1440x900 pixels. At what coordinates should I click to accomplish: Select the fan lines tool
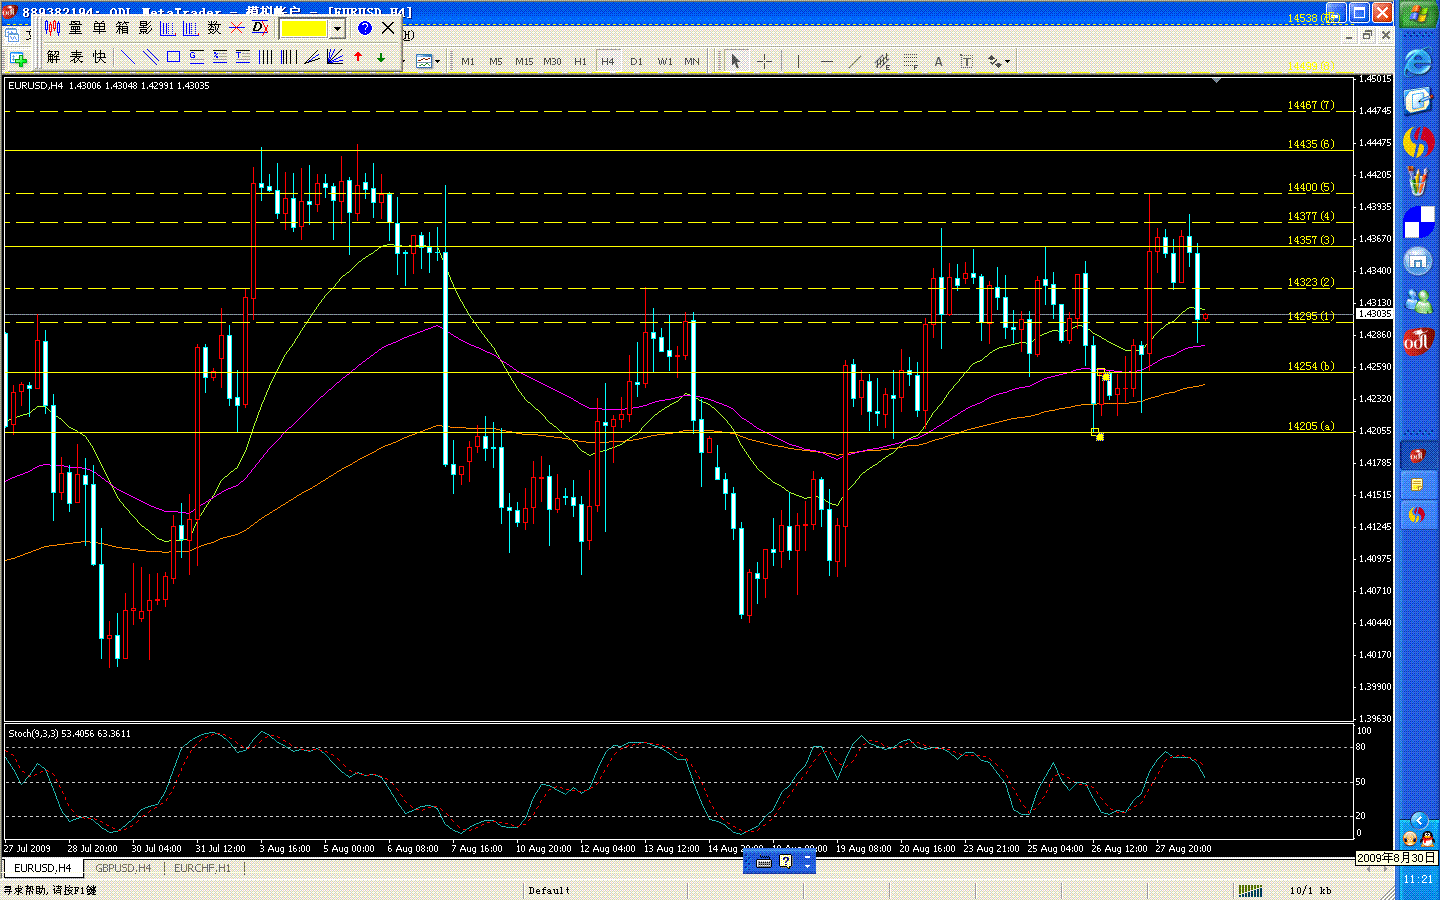312,57
